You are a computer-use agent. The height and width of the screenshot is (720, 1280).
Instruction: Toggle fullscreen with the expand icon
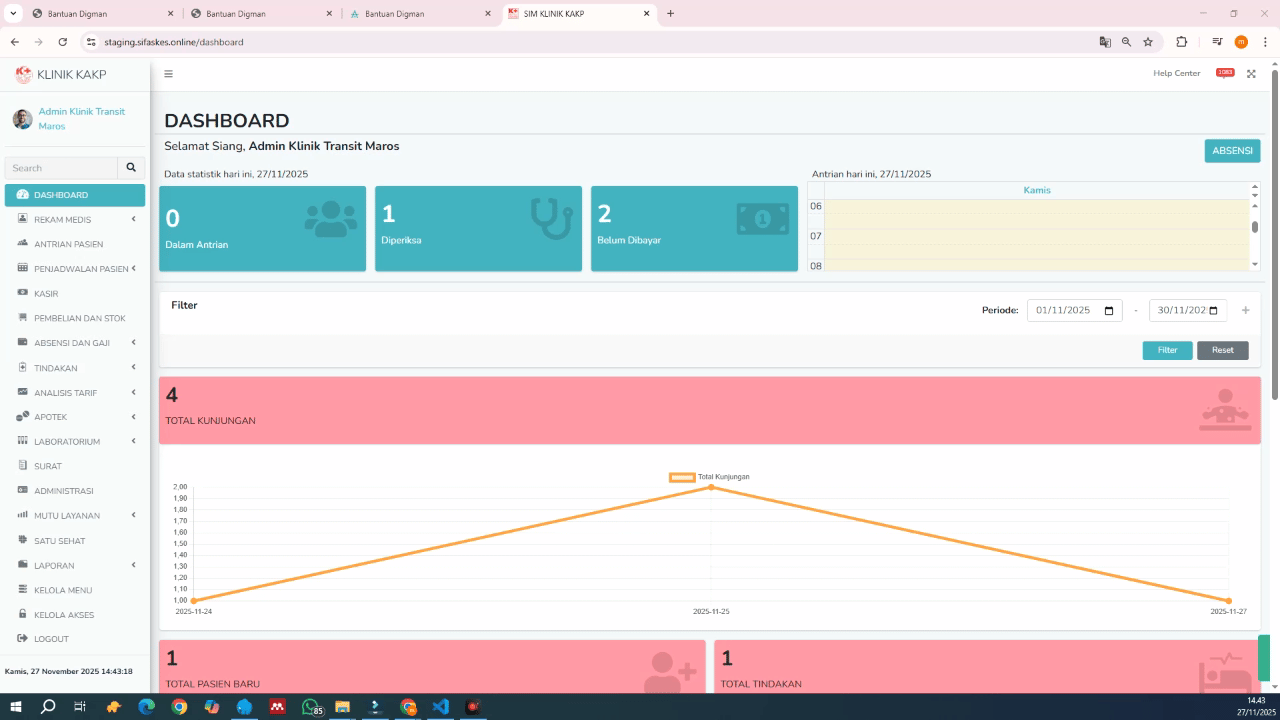point(1251,74)
